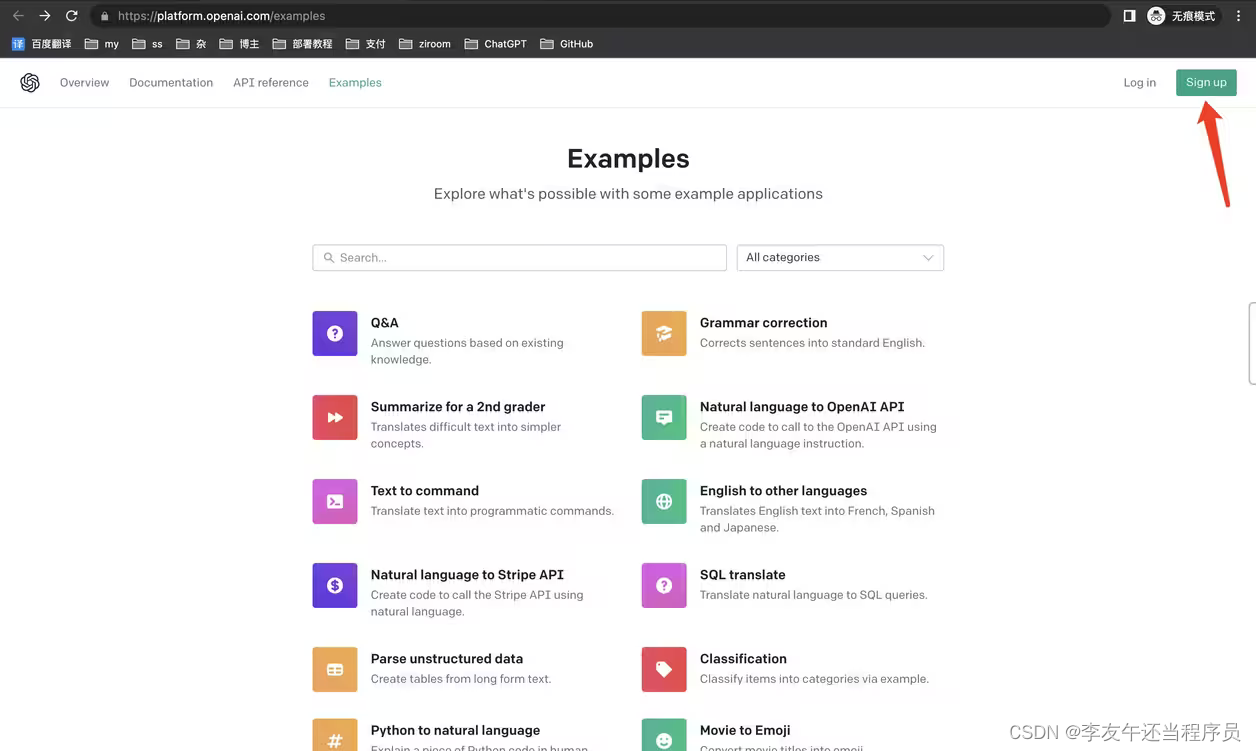Open the Parse unstructured data title
1256x751 pixels.
(447, 659)
